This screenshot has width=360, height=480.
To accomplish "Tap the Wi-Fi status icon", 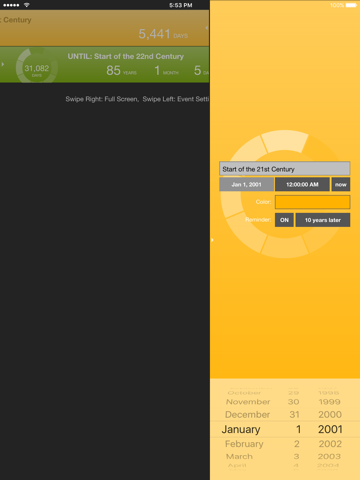I will (x=27, y=5).
